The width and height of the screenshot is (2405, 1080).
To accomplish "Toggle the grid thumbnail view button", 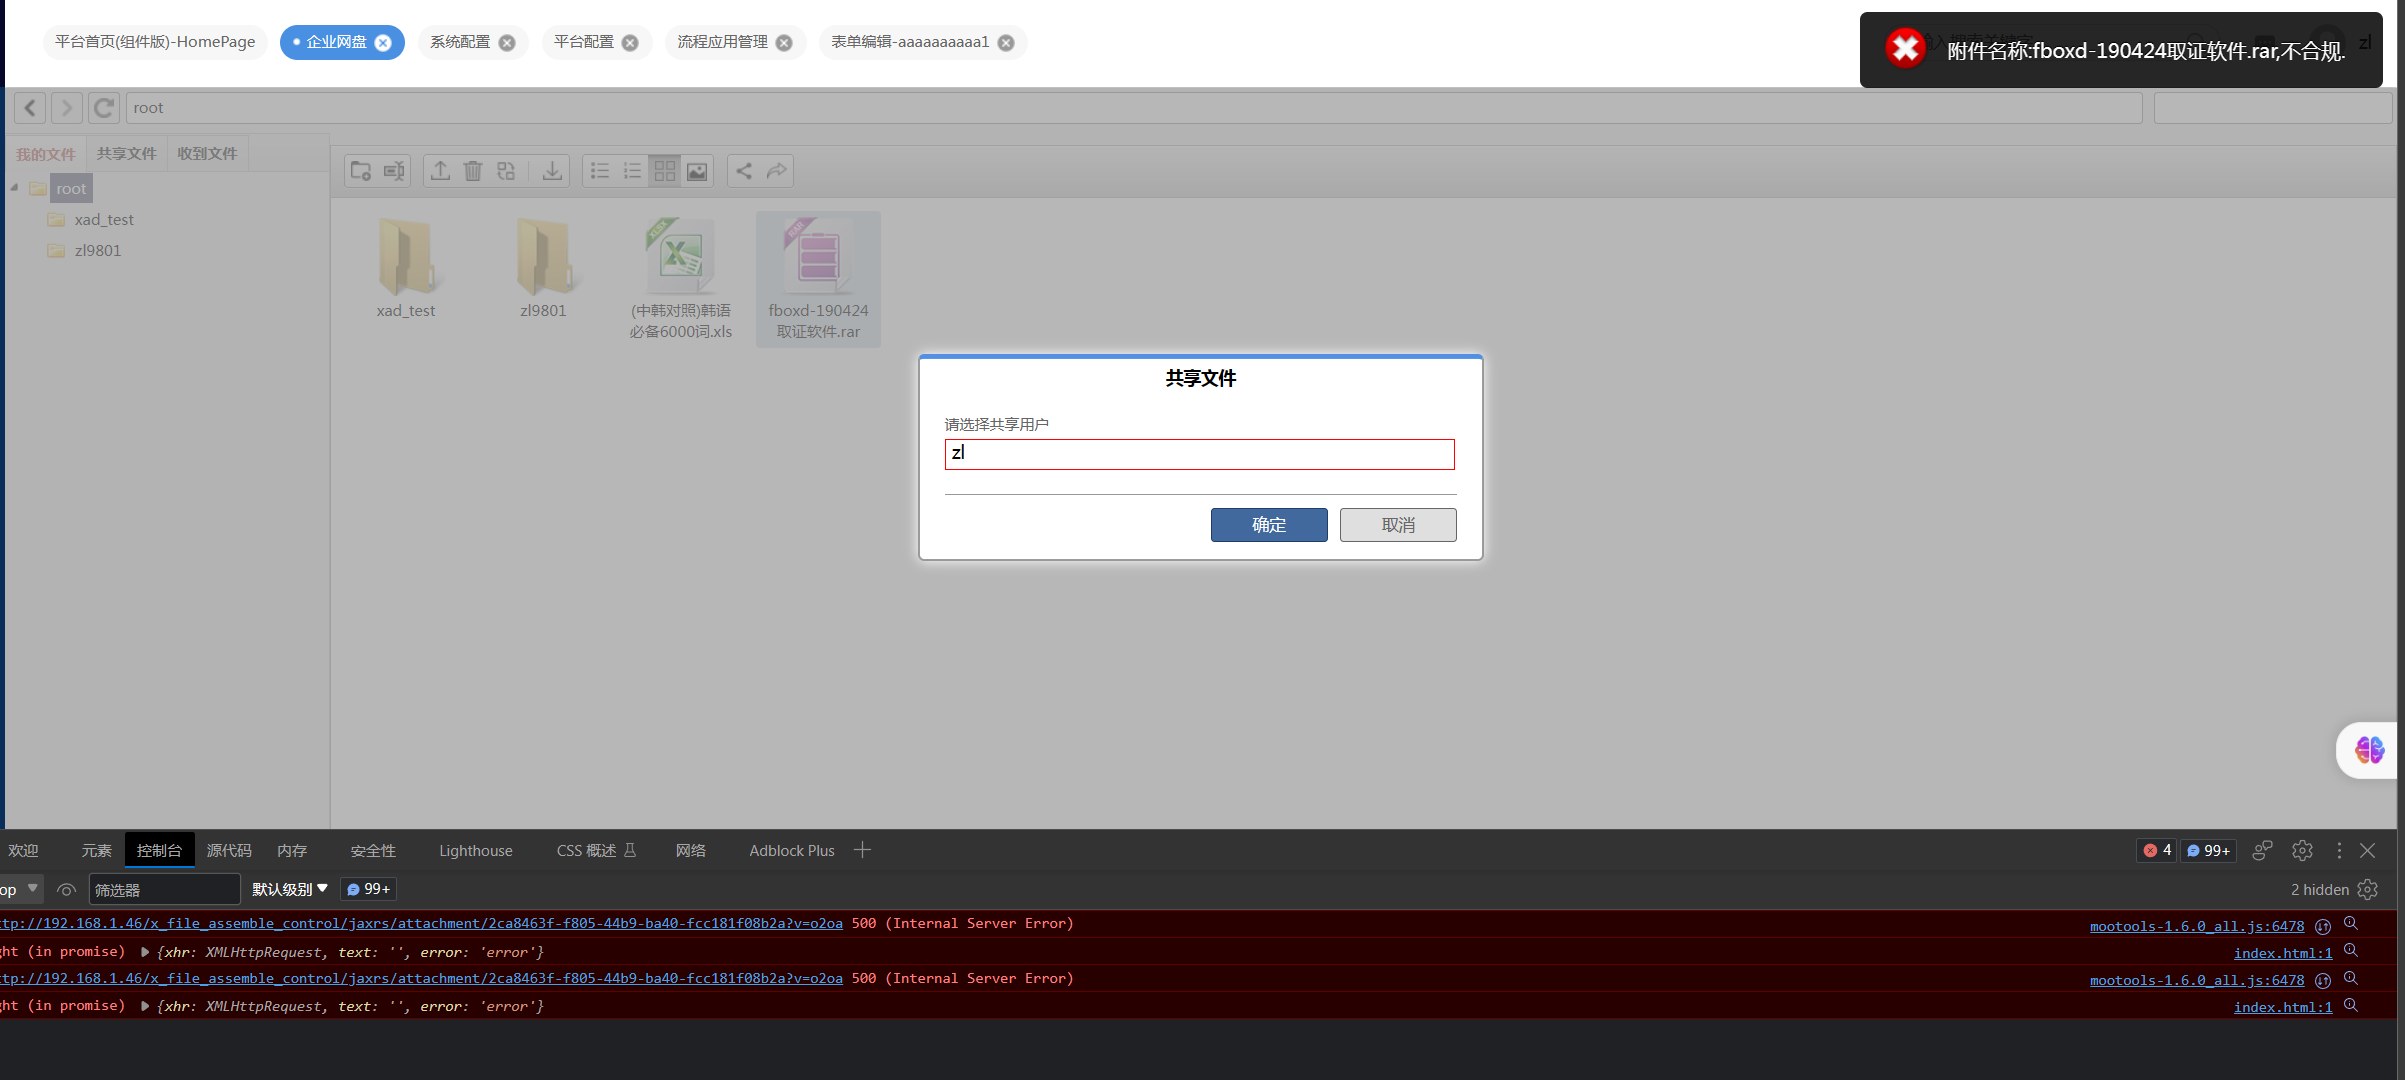I will click(665, 171).
